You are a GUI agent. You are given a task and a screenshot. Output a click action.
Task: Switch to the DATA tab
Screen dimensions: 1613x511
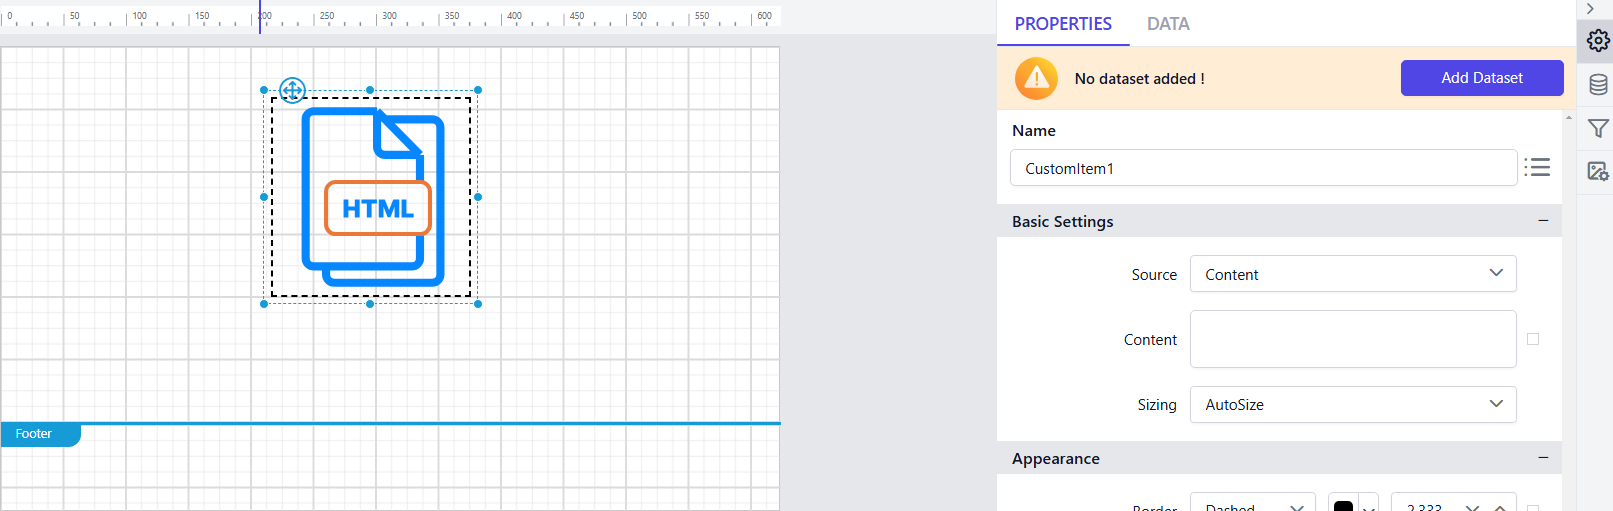point(1168,24)
